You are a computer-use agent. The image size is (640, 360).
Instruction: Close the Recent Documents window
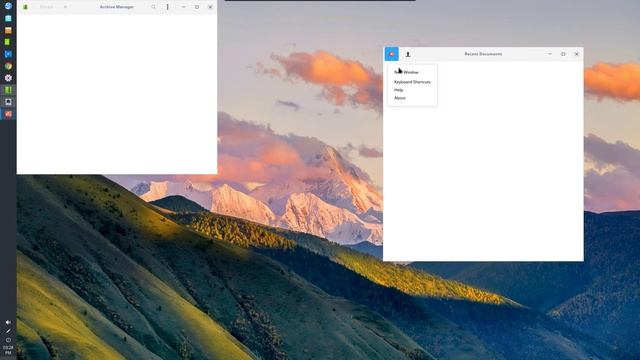click(577, 54)
